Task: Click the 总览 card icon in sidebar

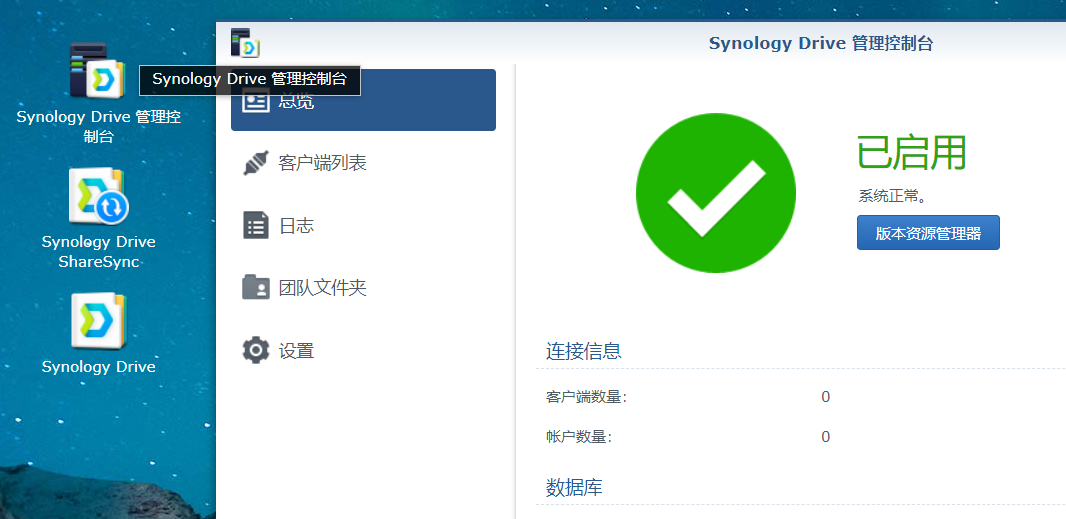Action: [256, 101]
